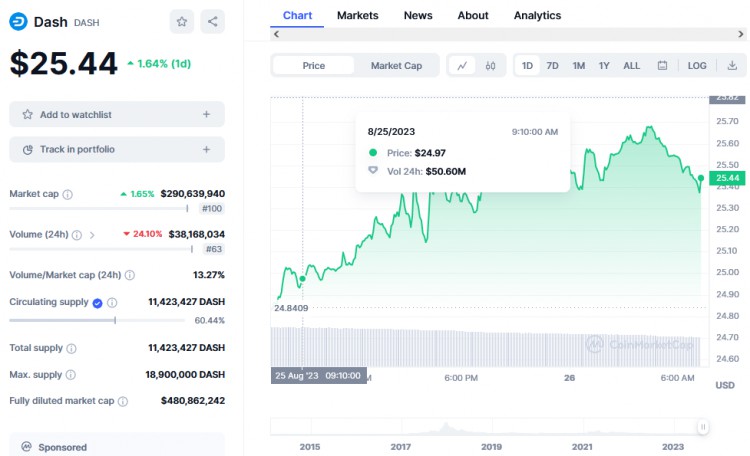Set chart range to 1M
This screenshot has width=750, height=456.
(579, 66)
